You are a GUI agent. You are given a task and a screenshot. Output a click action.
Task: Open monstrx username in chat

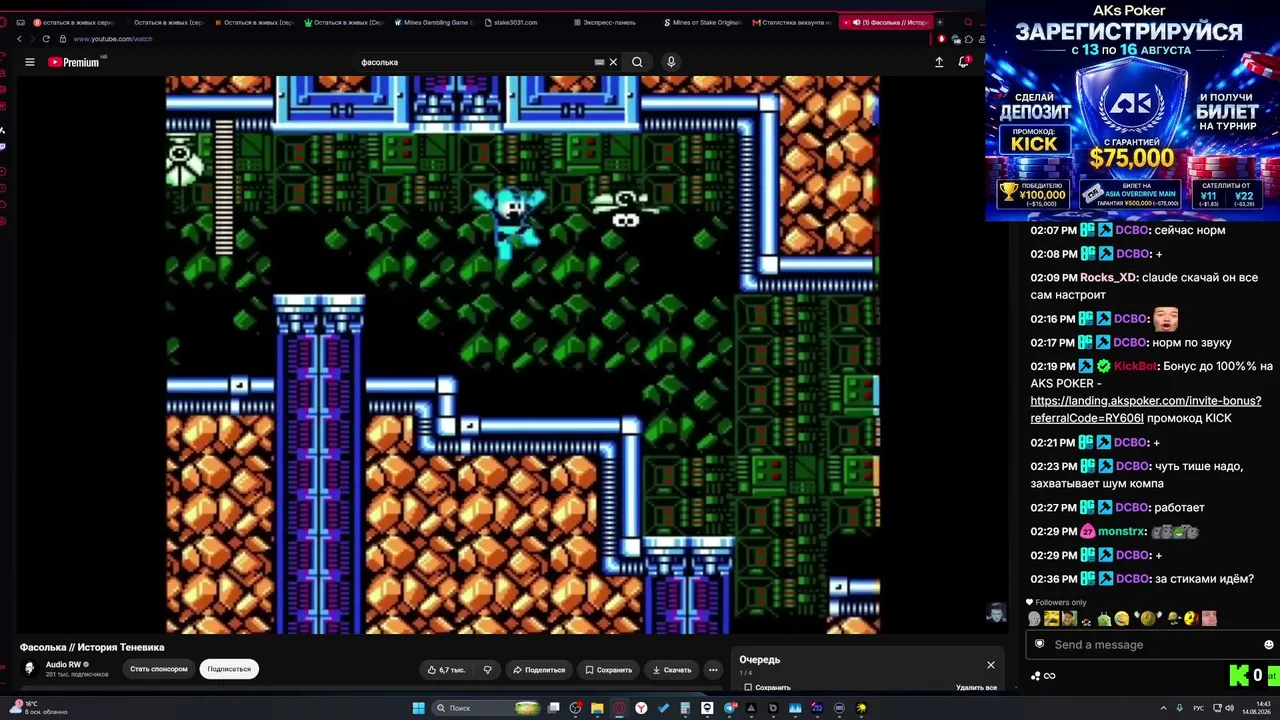click(x=1121, y=532)
